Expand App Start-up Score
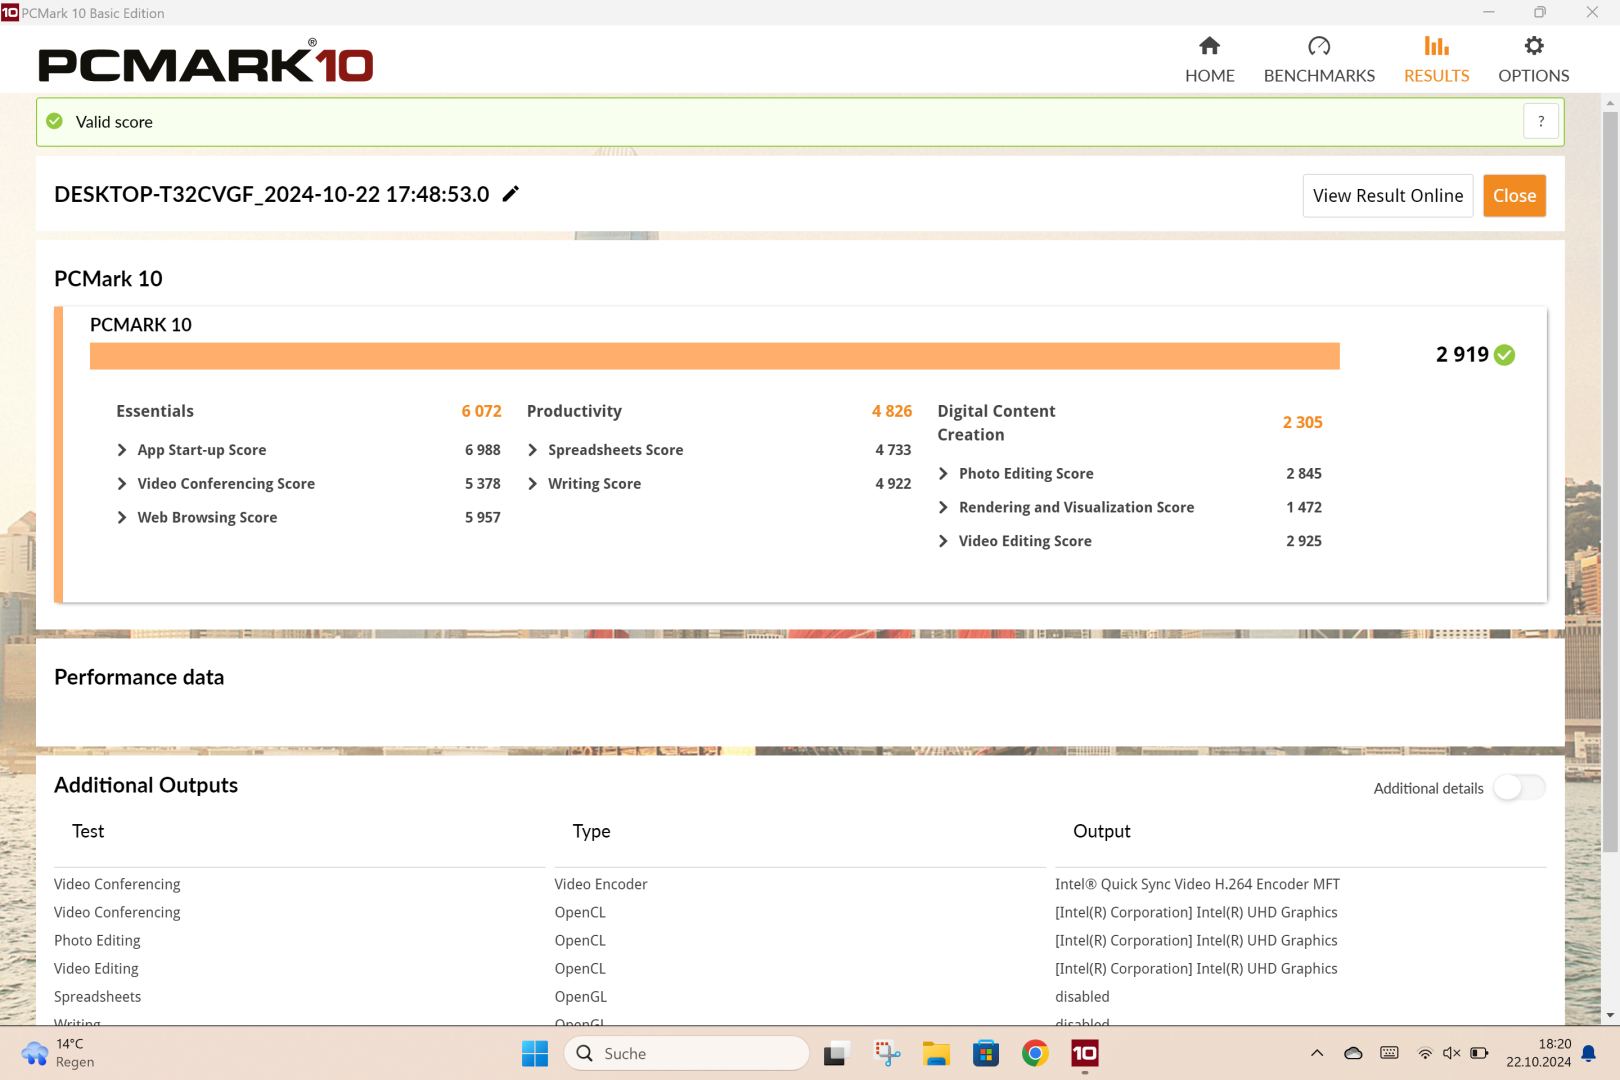This screenshot has width=1620, height=1080. click(x=122, y=450)
